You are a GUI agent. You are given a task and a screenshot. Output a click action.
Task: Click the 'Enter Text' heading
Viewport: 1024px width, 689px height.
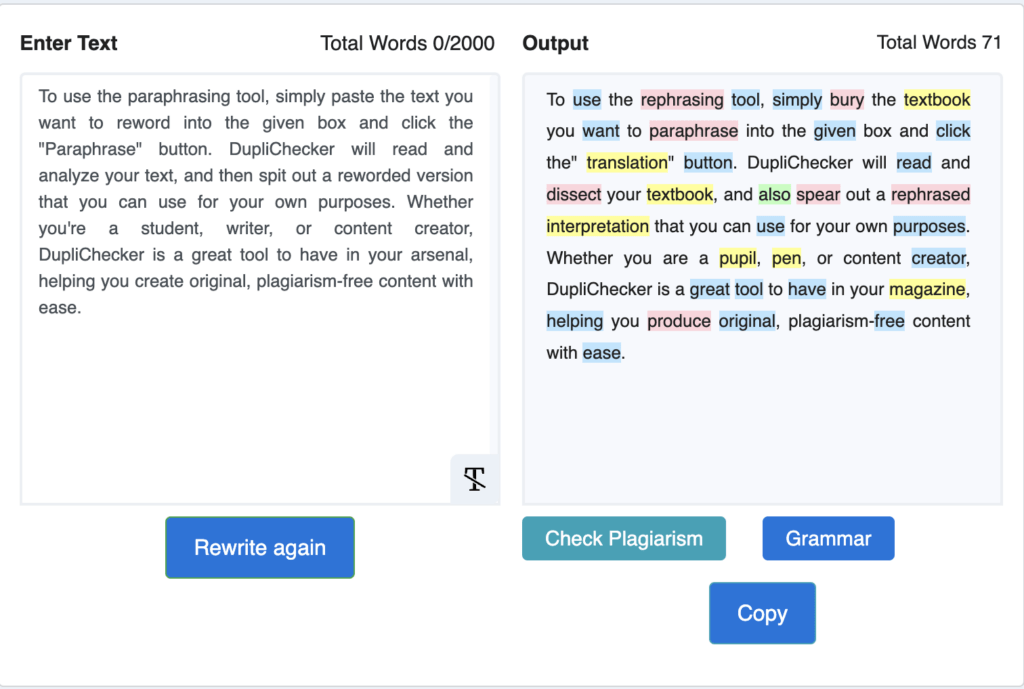click(69, 43)
